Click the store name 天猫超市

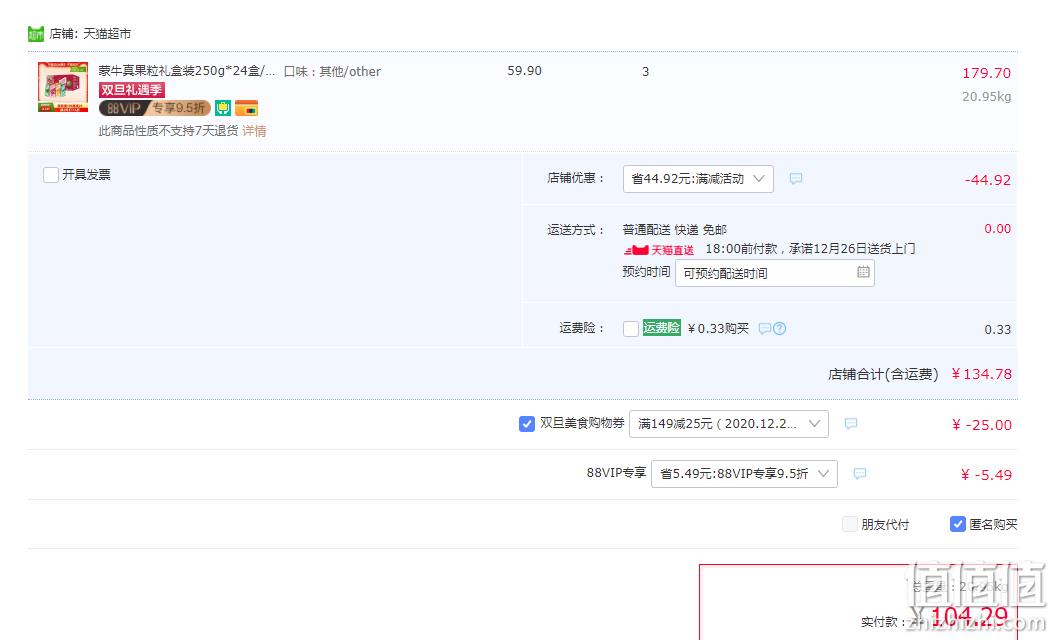pos(107,34)
